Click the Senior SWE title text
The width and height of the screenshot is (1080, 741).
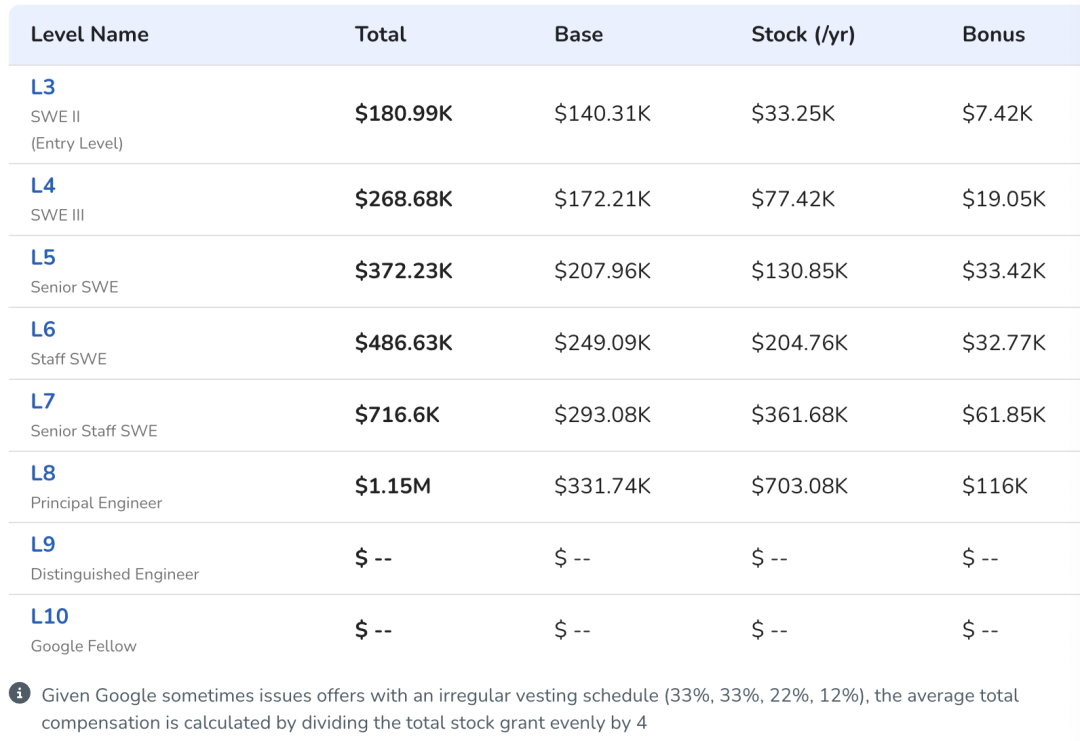coord(74,286)
